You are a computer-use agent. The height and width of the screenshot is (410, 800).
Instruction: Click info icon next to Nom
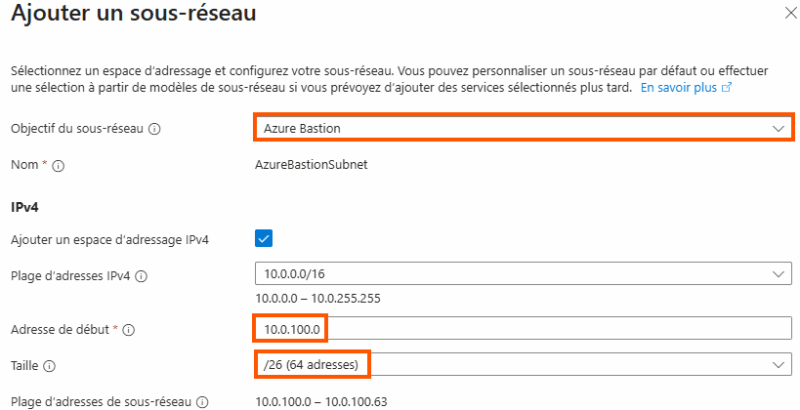point(58,166)
